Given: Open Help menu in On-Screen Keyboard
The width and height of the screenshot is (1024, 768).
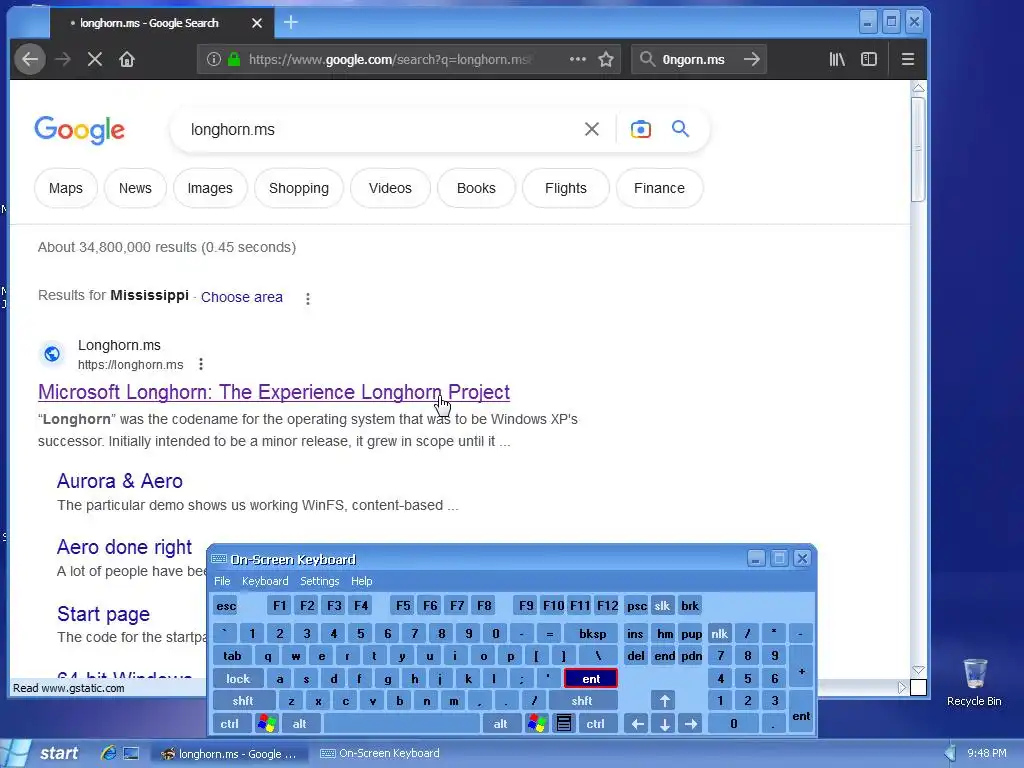Looking at the screenshot, I should [361, 581].
